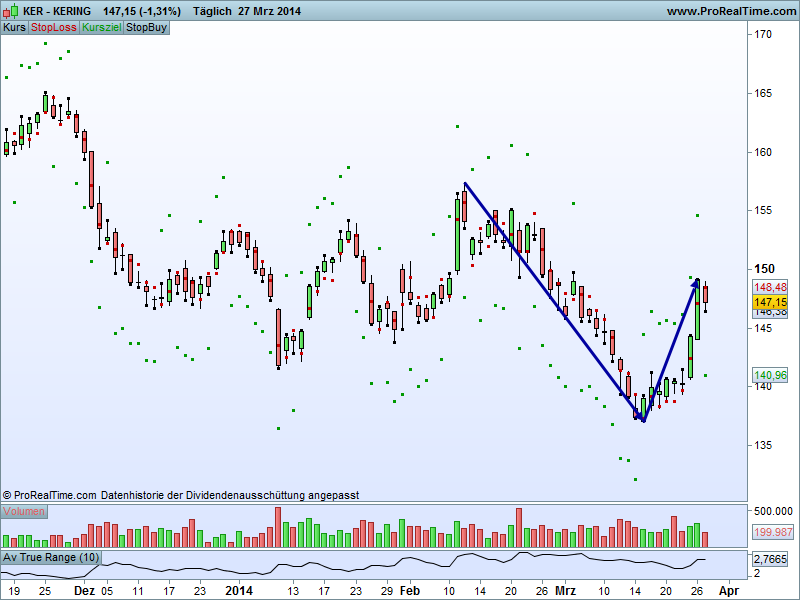
Task: Open Av True Range (10) indicator settings
Action: [51, 557]
